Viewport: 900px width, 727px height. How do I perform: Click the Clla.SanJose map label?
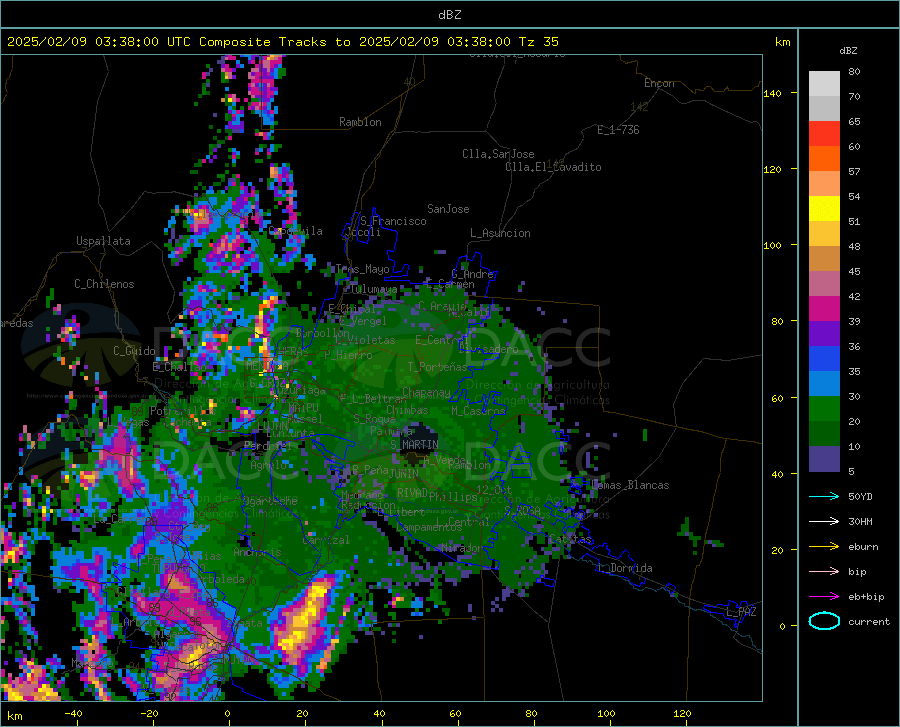[x=498, y=154]
